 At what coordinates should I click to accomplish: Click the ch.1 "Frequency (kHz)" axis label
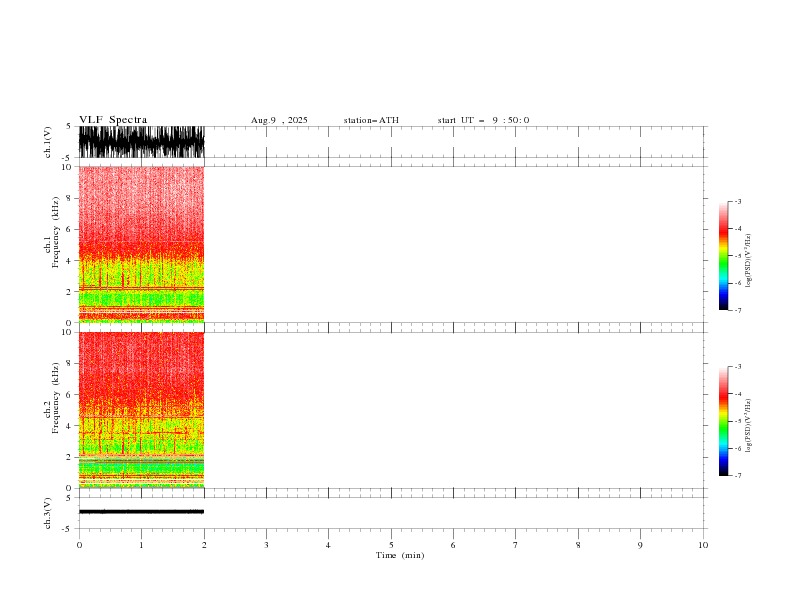click(x=56, y=232)
